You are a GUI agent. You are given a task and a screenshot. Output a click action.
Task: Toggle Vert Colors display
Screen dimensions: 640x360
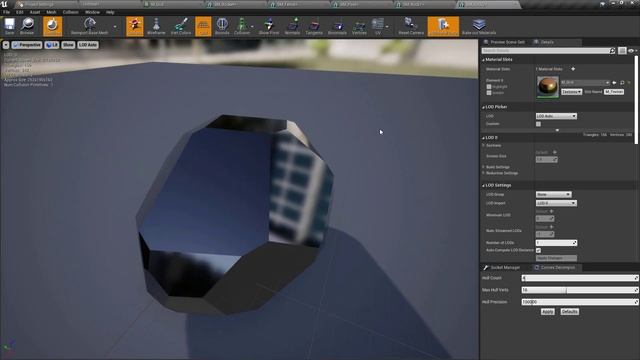point(181,26)
